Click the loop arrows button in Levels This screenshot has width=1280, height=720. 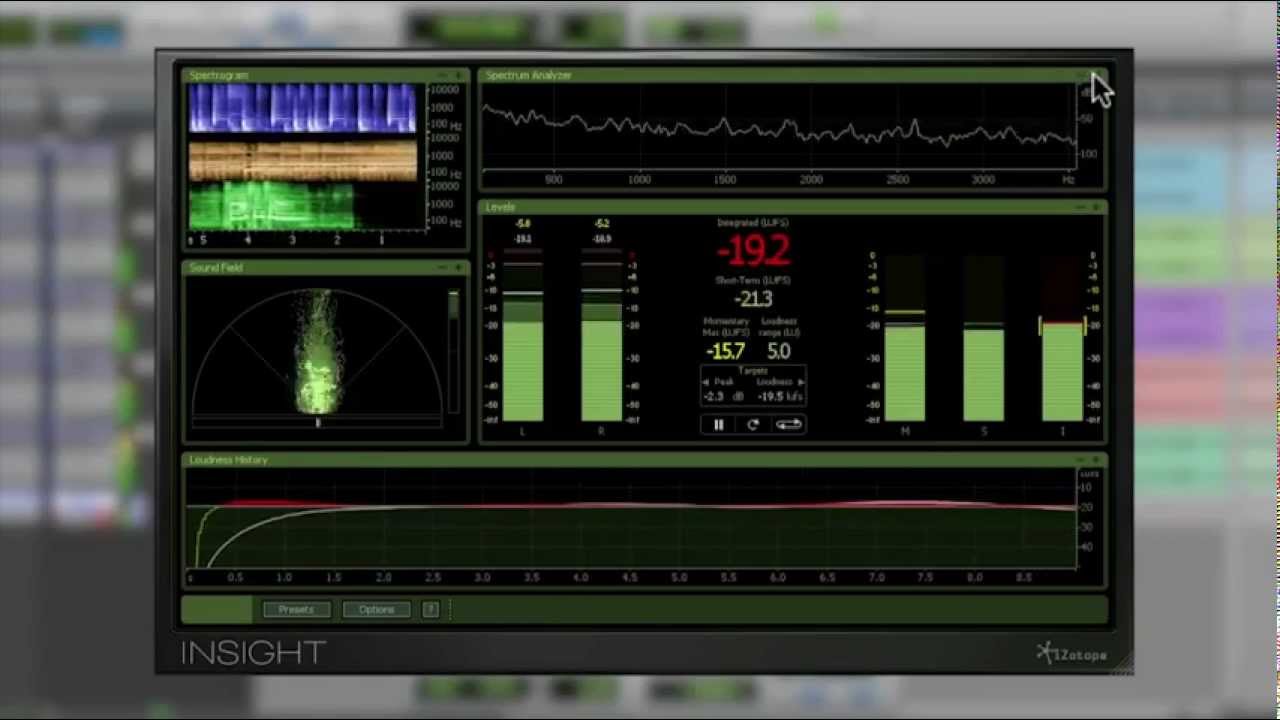(788, 425)
